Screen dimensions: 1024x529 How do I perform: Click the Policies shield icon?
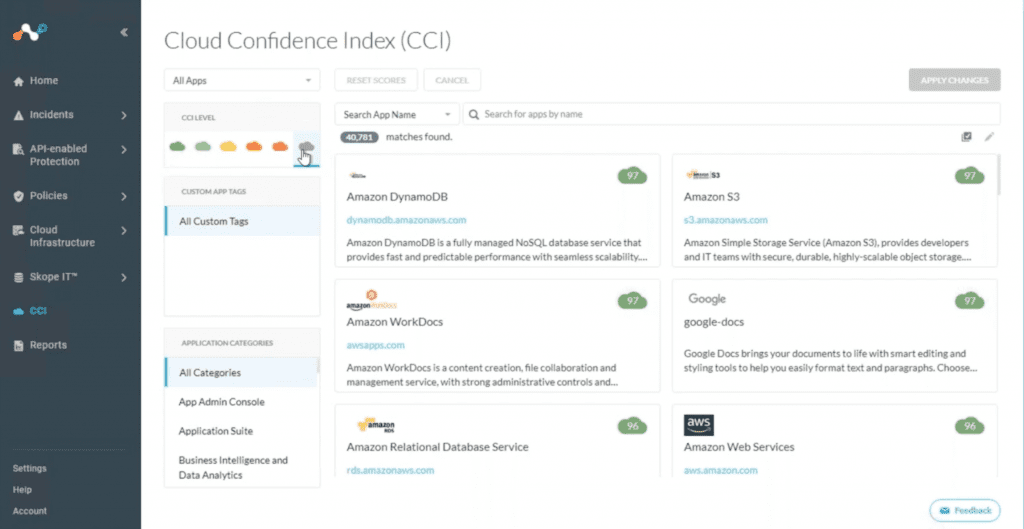tap(18, 196)
